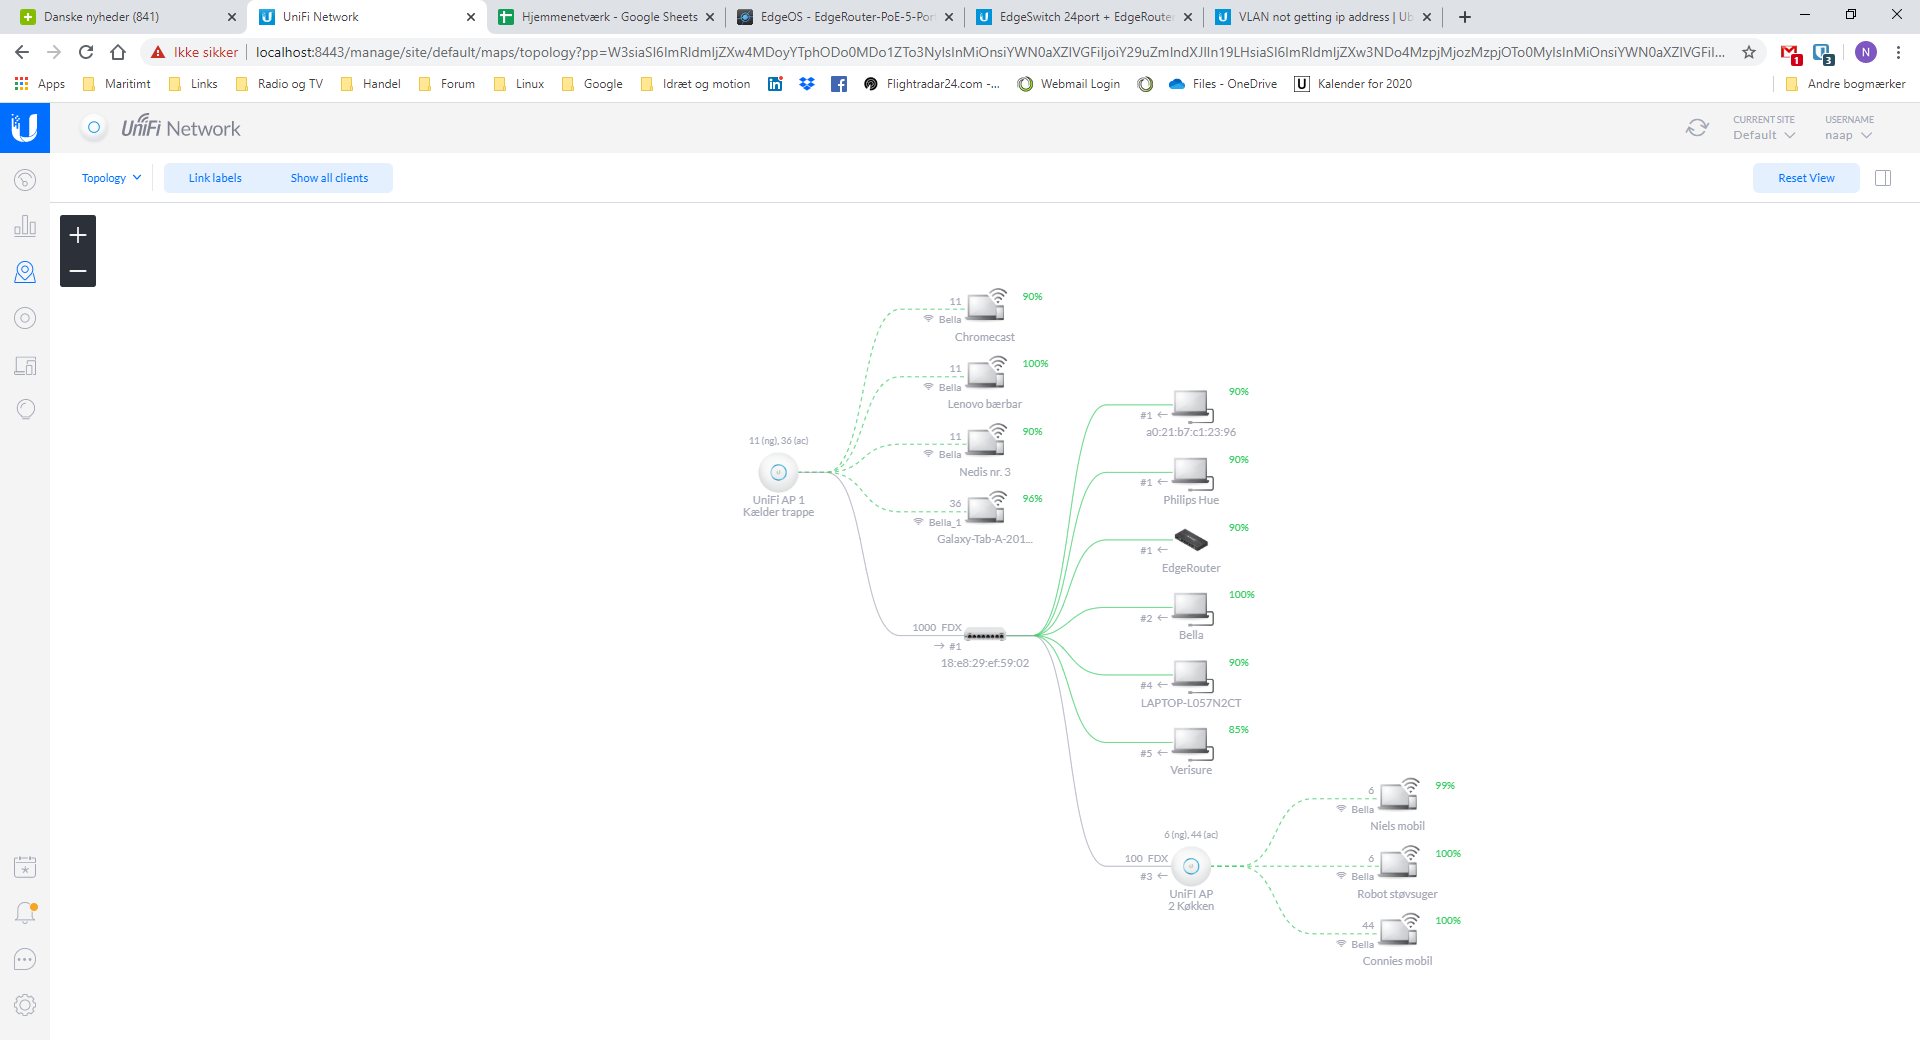1920x1040 pixels.
Task: Zoom in on the topology map
Action: point(78,235)
